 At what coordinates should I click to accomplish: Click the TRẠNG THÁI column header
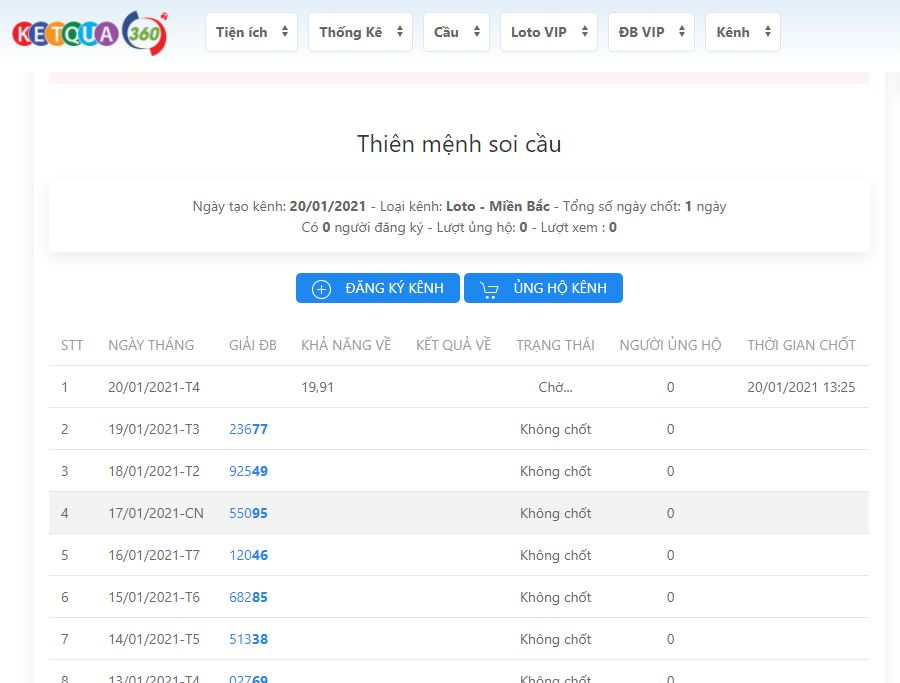555,345
